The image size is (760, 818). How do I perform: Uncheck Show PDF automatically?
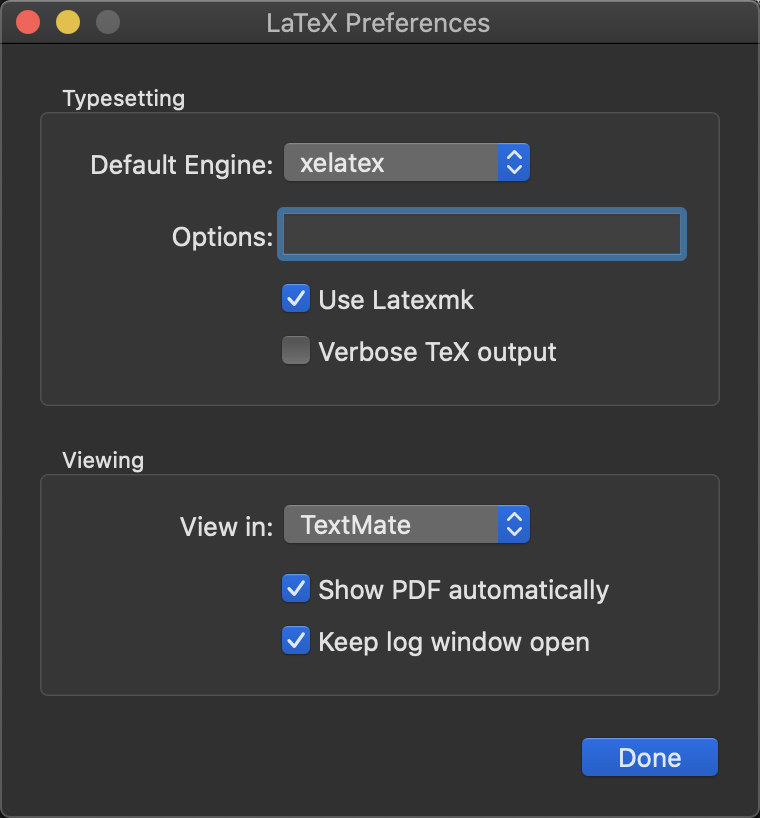[x=296, y=589]
